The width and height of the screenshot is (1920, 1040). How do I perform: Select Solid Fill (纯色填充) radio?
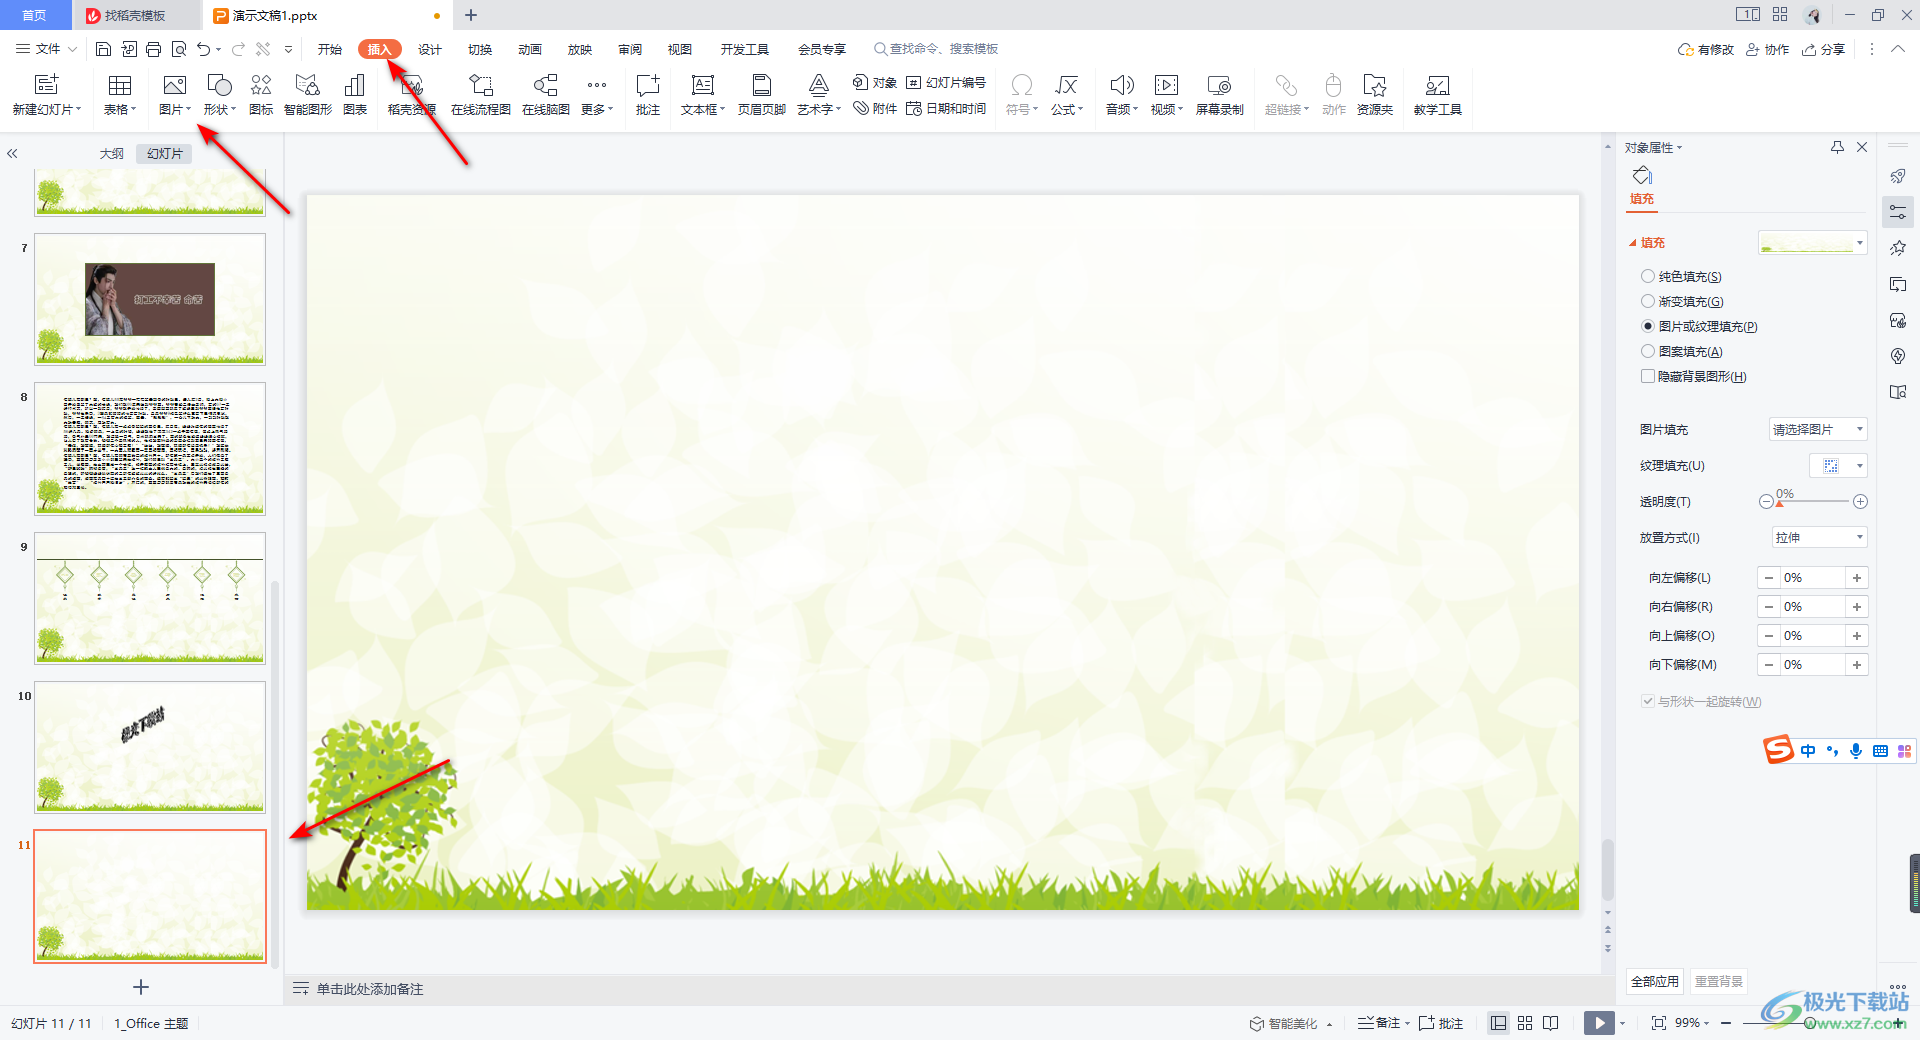pyautogui.click(x=1648, y=276)
